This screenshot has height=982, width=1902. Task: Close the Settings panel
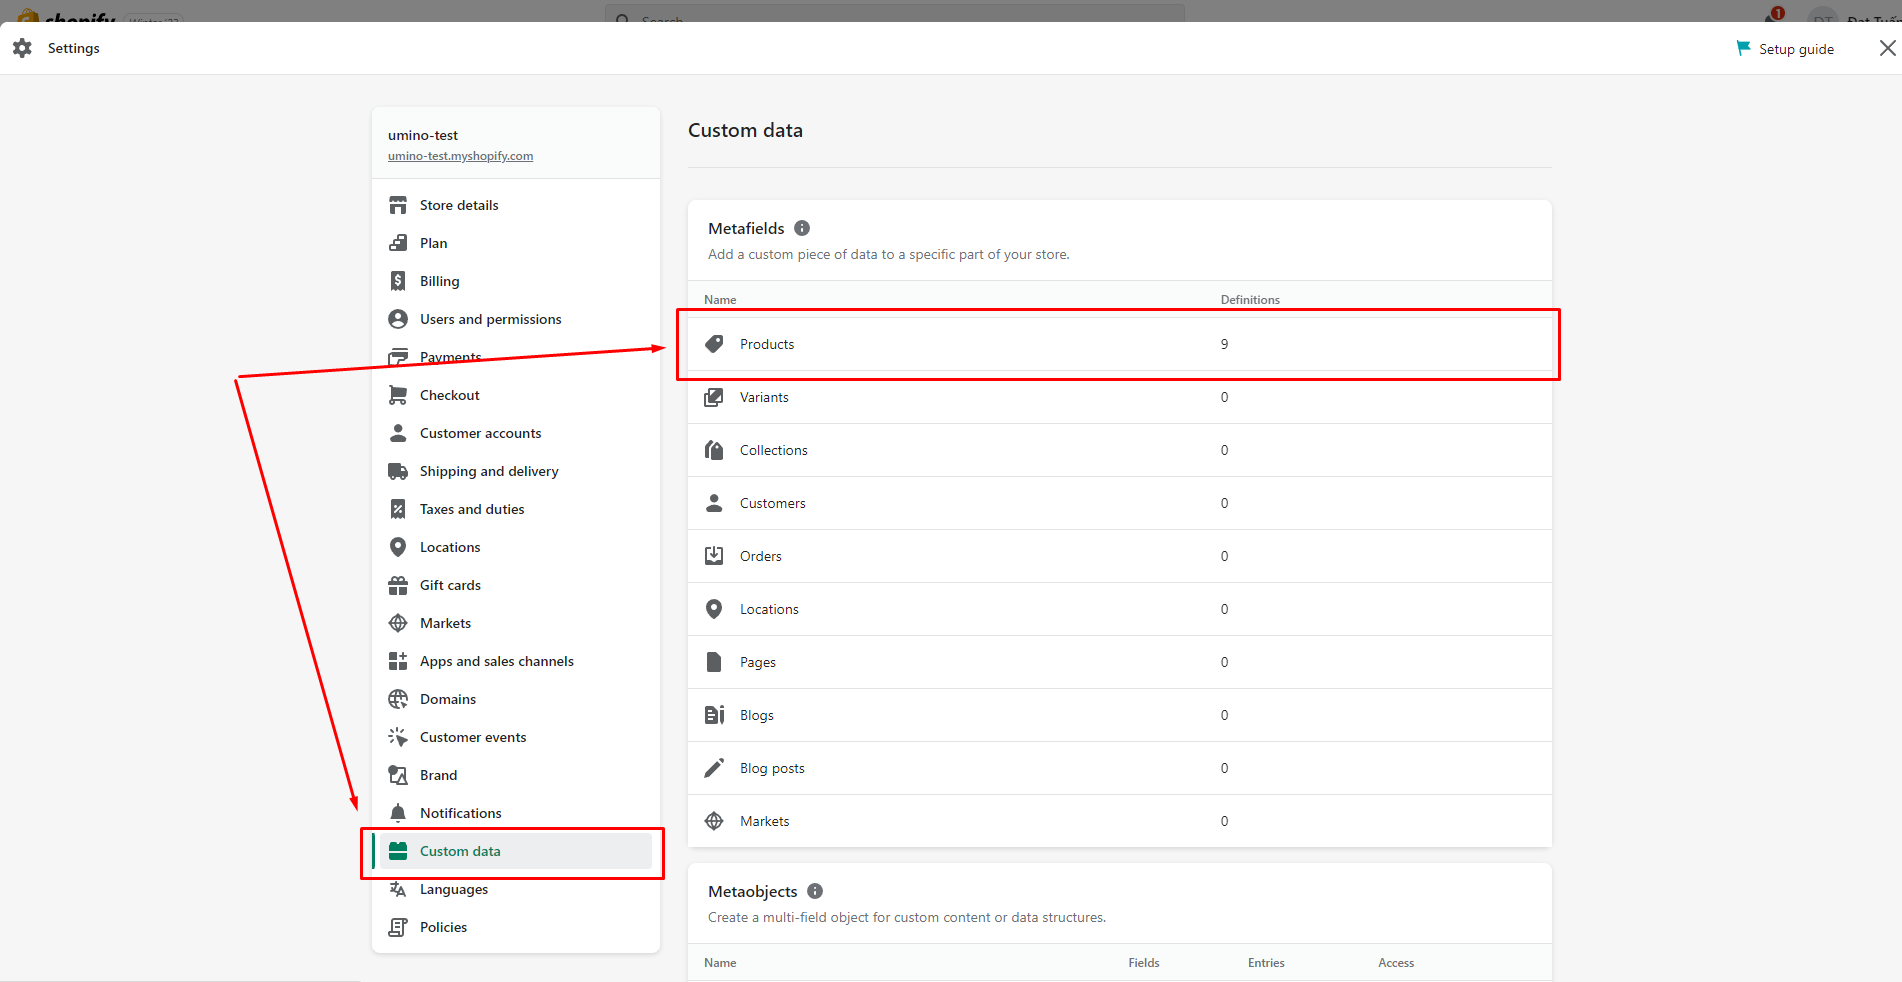[1887, 48]
